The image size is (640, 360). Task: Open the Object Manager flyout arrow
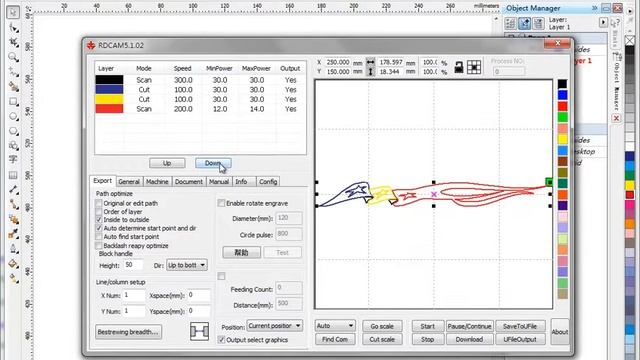point(603,22)
